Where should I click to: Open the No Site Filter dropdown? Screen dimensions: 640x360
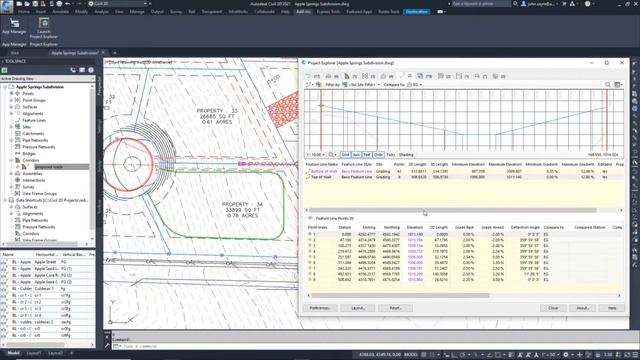(x=364, y=84)
